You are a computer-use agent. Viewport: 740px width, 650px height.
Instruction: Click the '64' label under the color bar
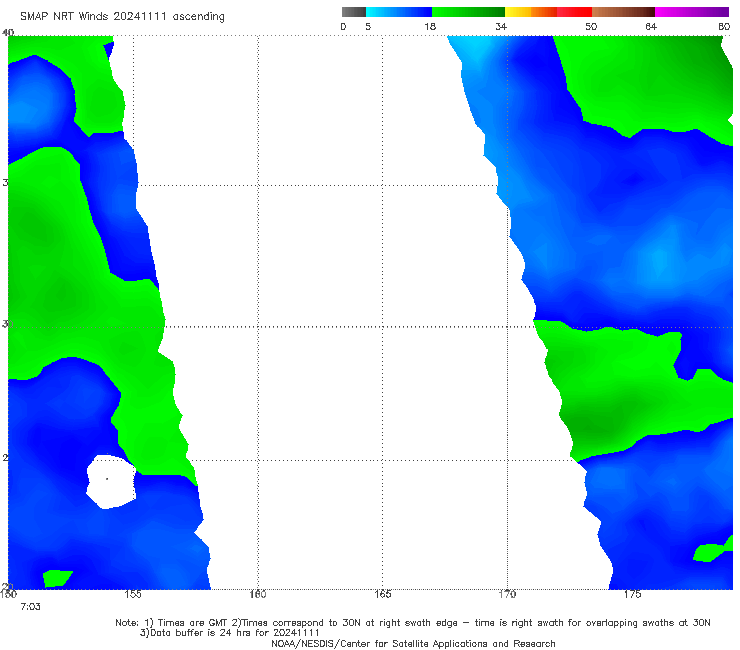[651, 26]
